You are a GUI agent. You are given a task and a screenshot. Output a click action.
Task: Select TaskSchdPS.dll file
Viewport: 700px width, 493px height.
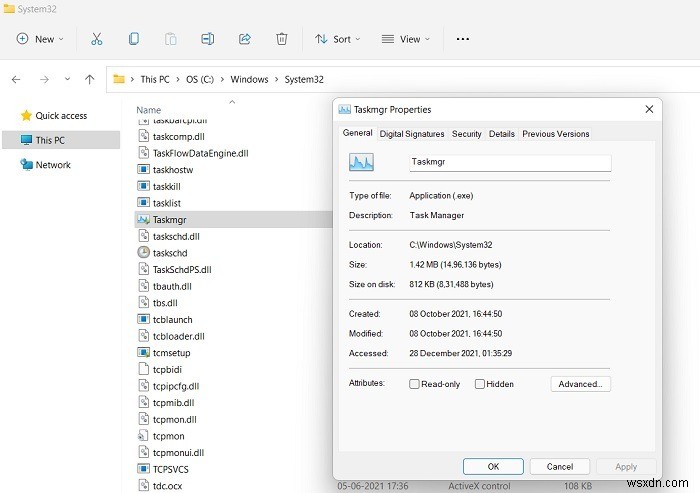(x=182, y=270)
